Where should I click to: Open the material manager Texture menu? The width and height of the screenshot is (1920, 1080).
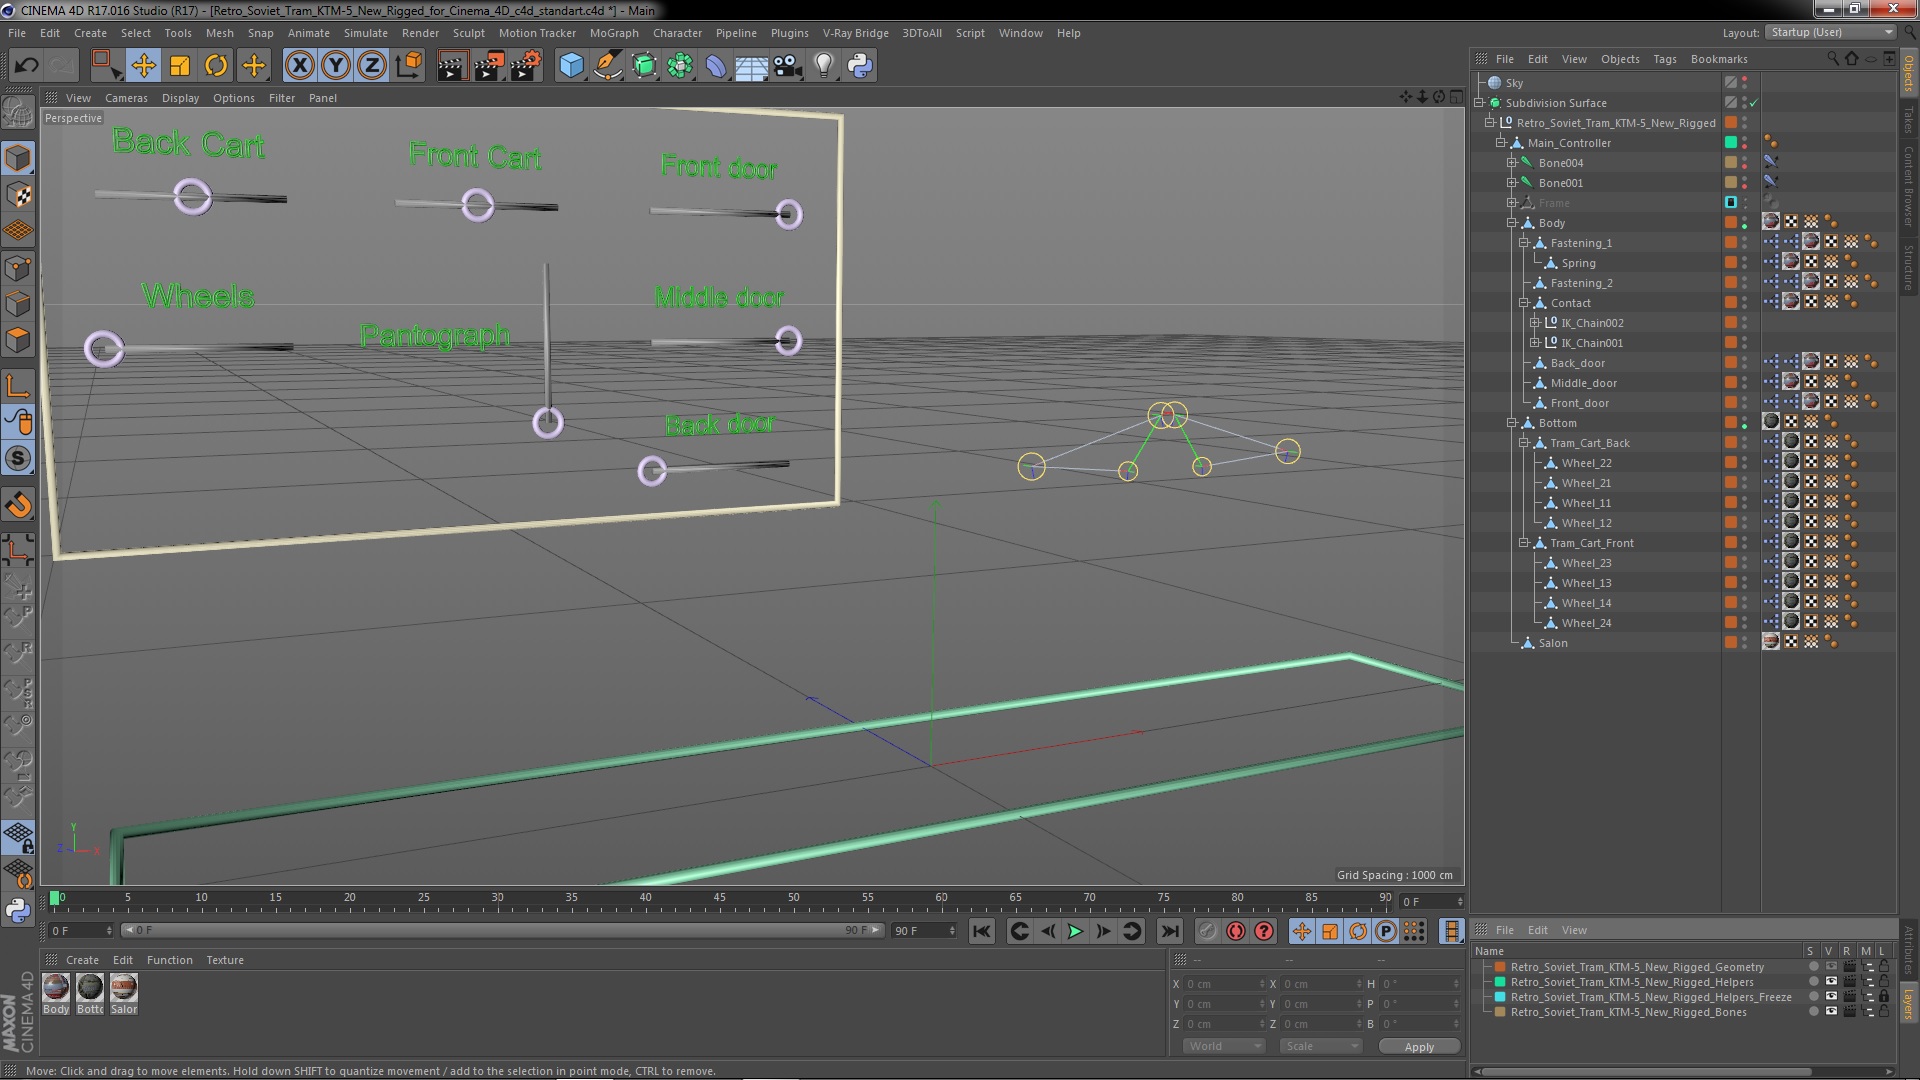[225, 960]
